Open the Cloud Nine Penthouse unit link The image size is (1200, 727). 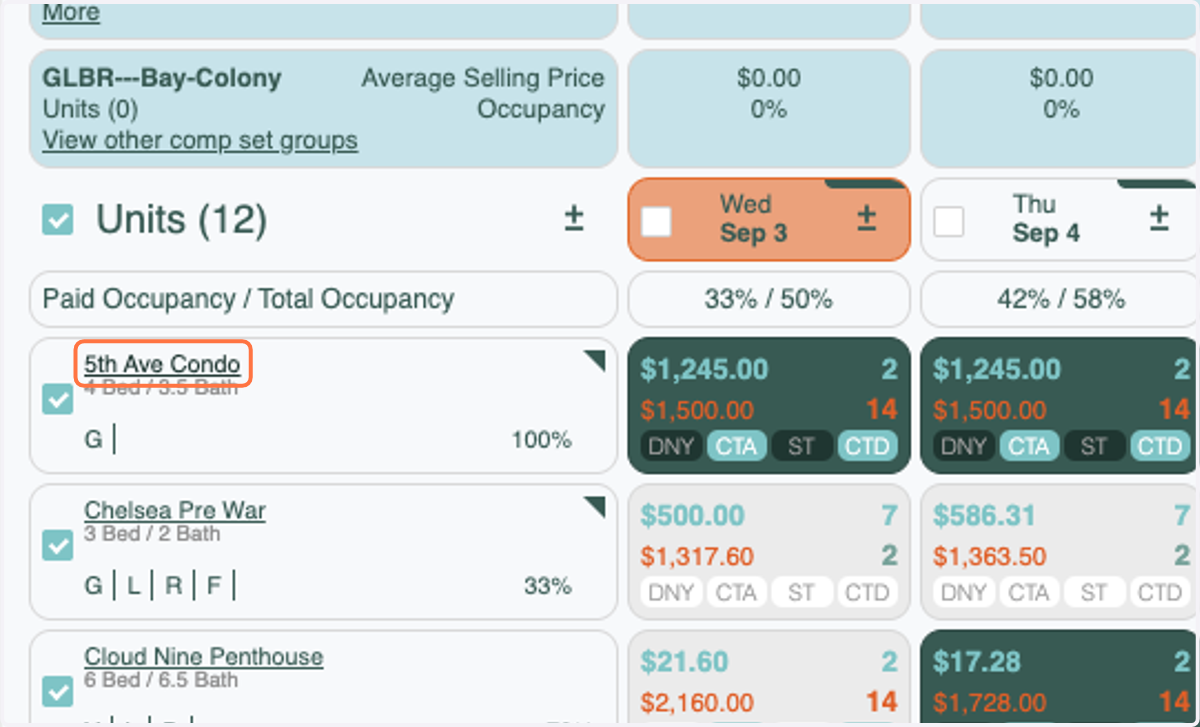click(204, 657)
